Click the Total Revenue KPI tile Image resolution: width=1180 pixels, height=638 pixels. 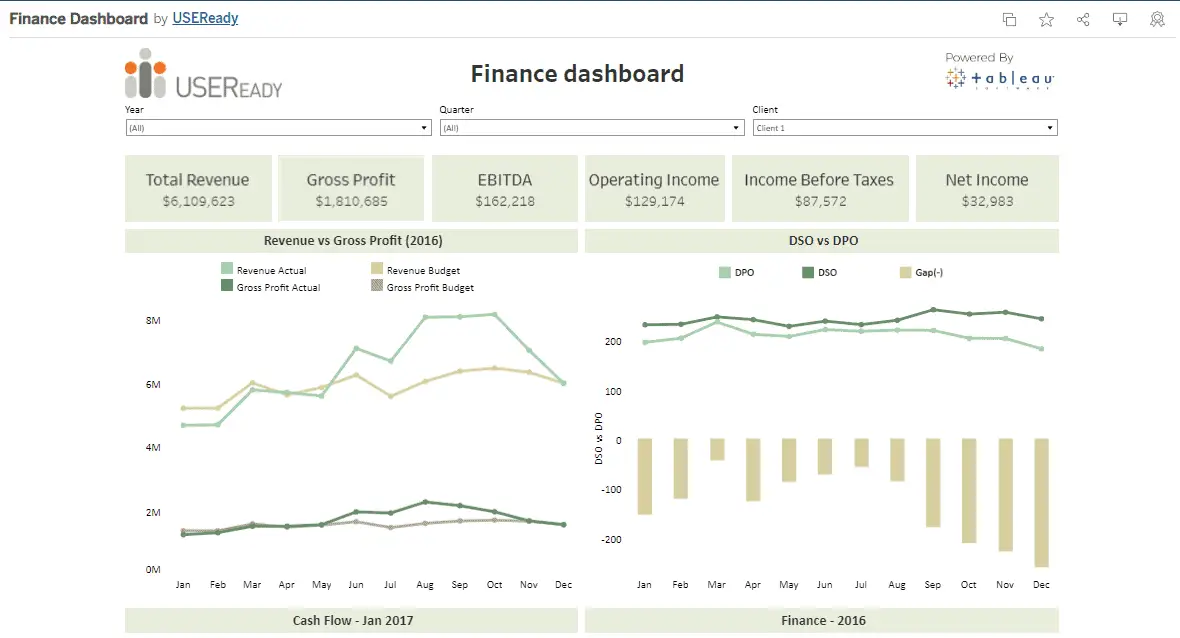point(198,188)
